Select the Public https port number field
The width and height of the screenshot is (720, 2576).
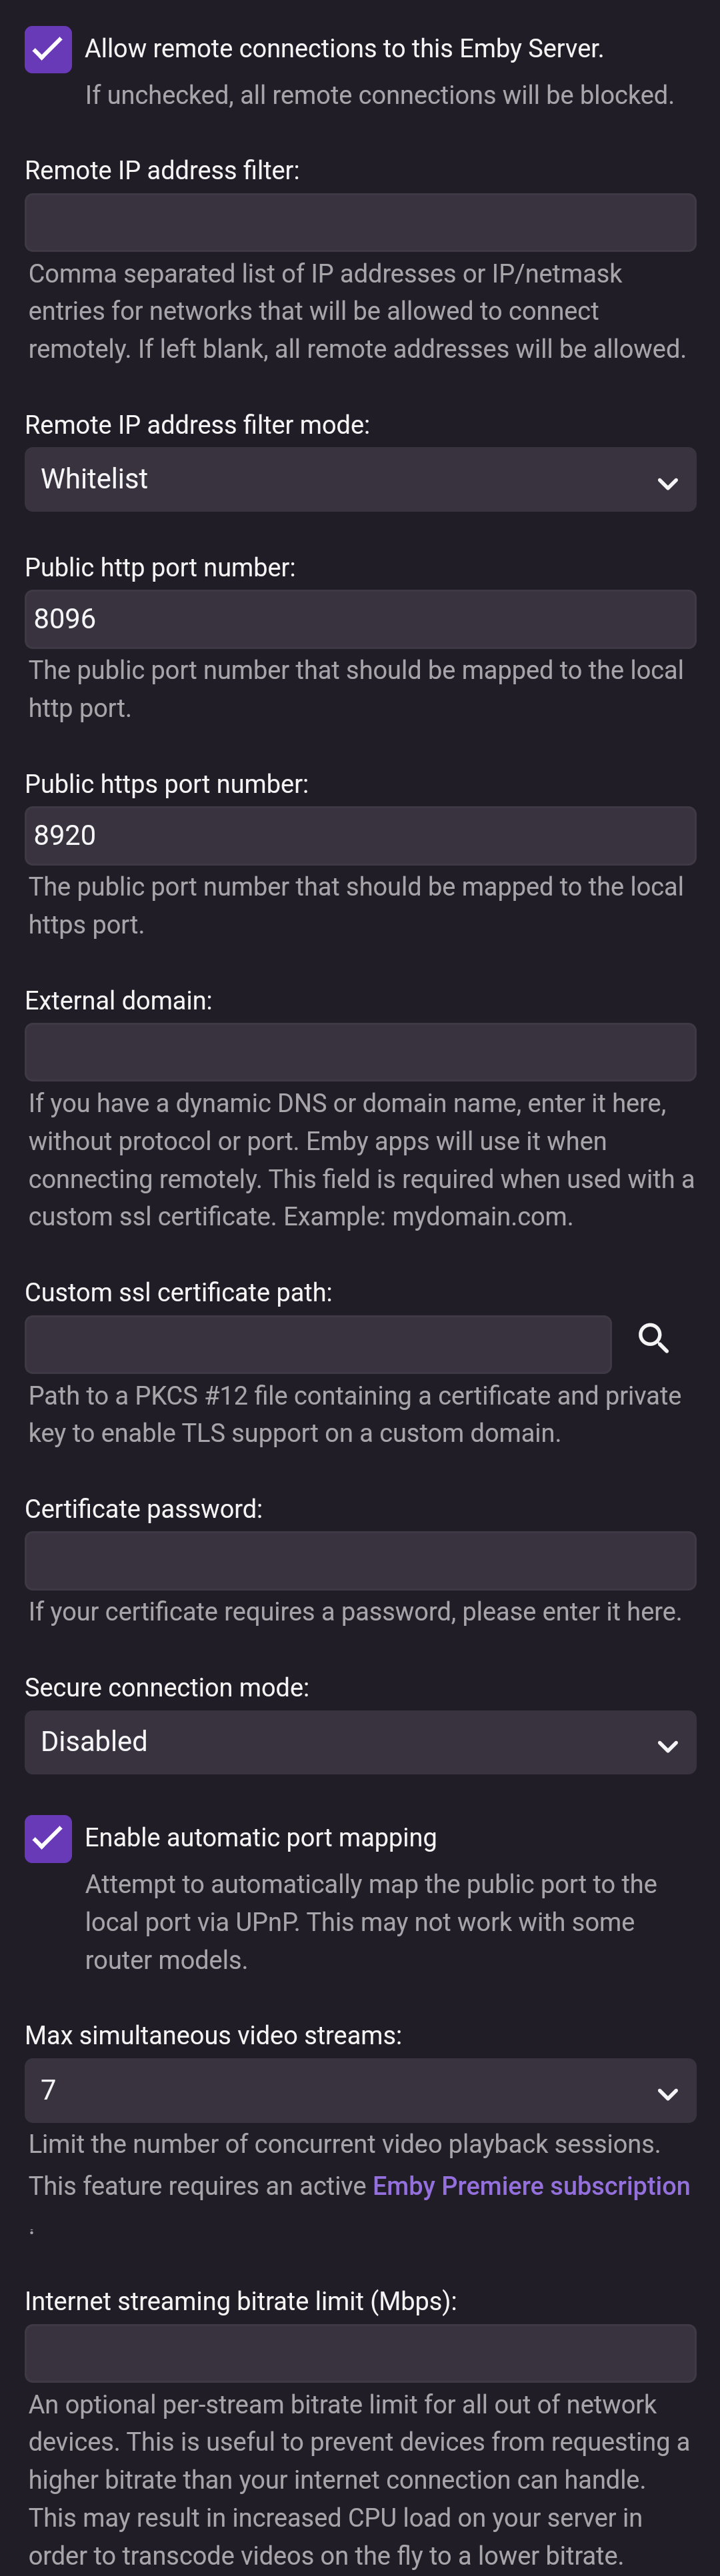click(x=360, y=836)
